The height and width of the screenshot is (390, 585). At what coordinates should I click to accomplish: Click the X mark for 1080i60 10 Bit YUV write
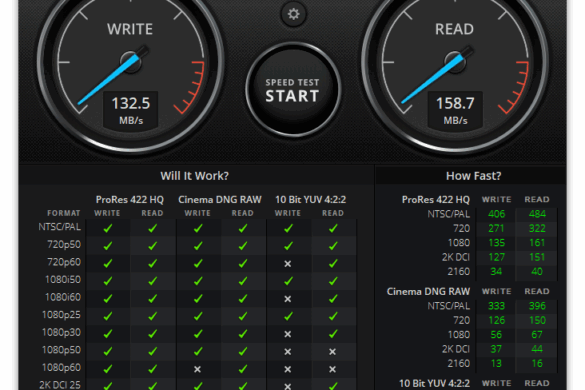point(288,299)
